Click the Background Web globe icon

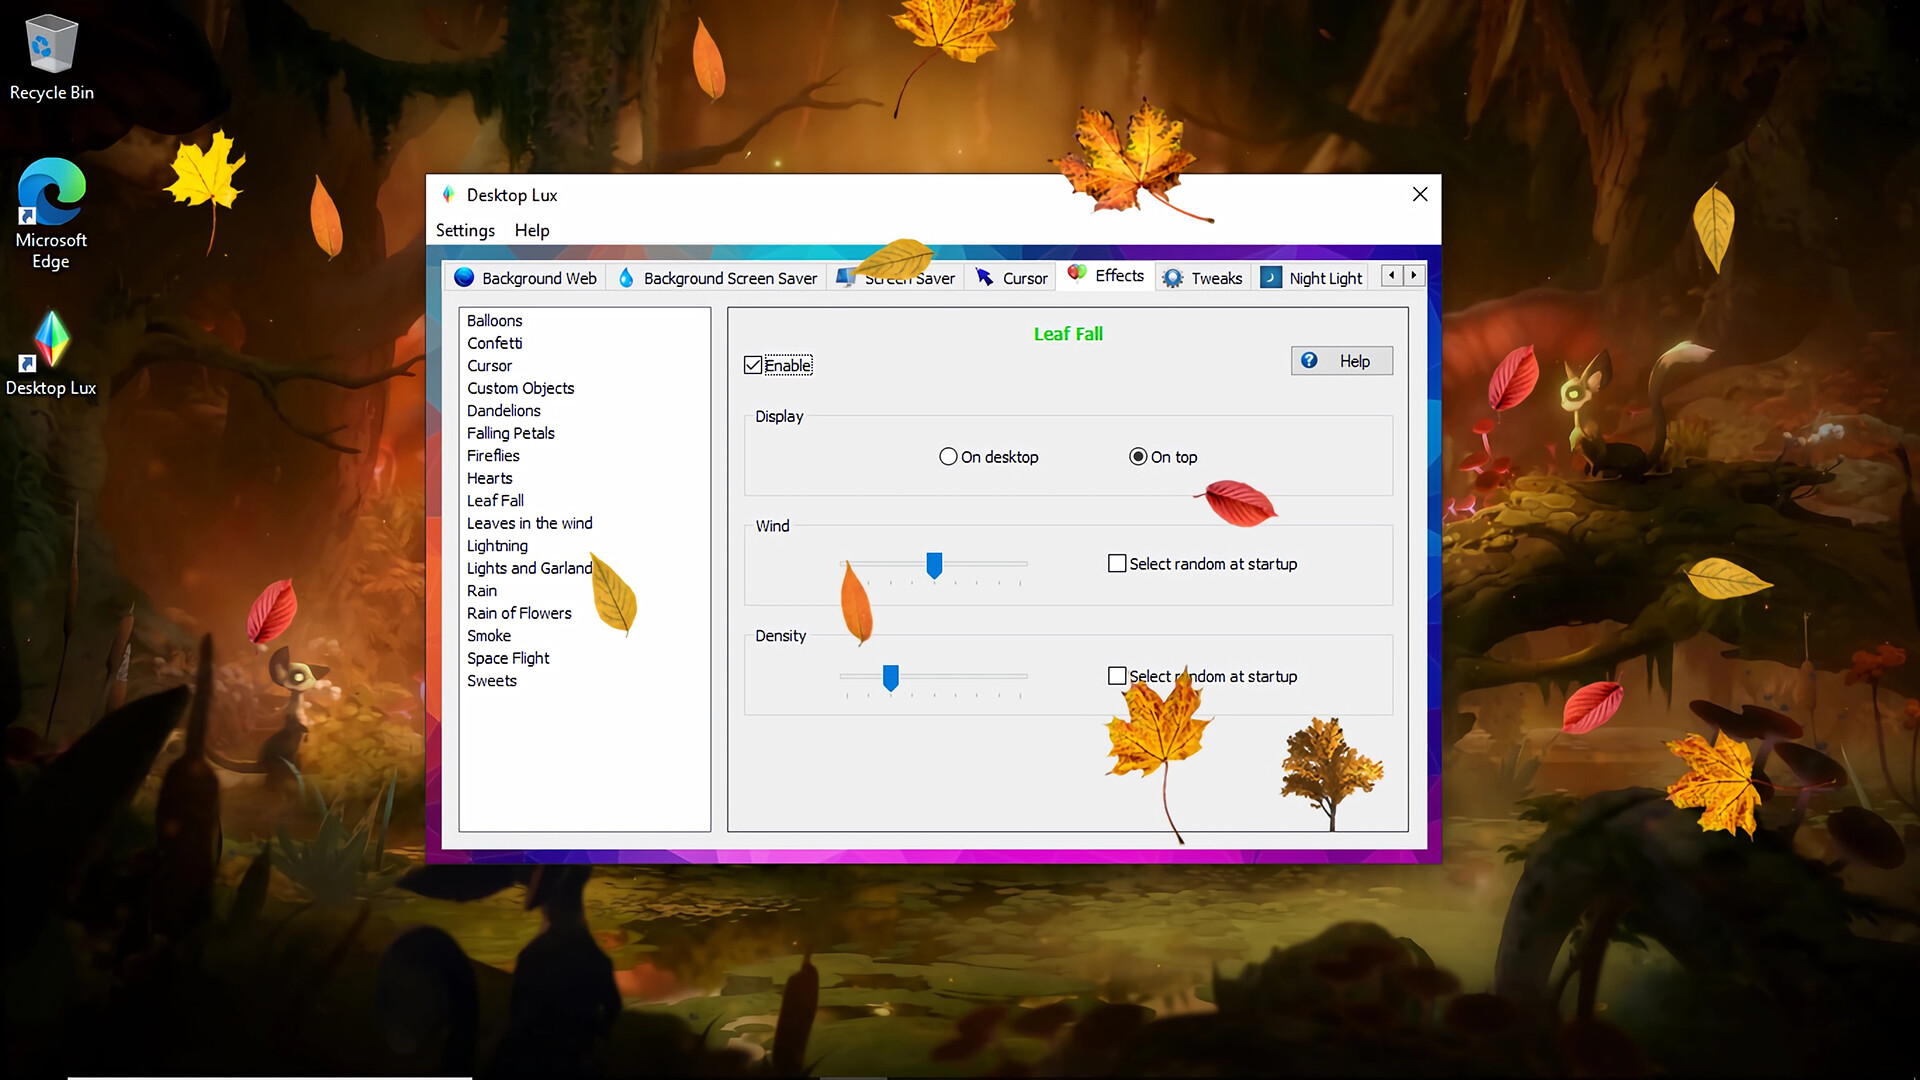(x=463, y=277)
